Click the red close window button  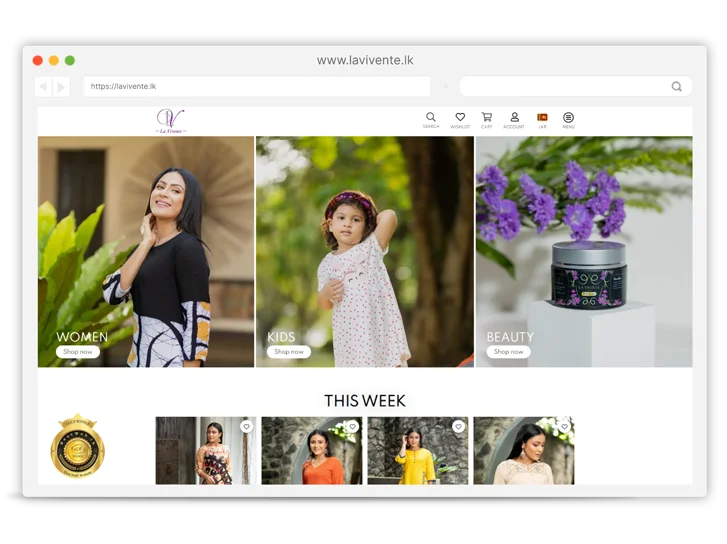(x=38, y=60)
